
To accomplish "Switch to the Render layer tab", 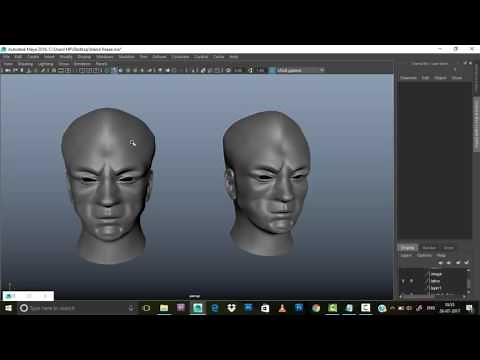I will (429, 248).
